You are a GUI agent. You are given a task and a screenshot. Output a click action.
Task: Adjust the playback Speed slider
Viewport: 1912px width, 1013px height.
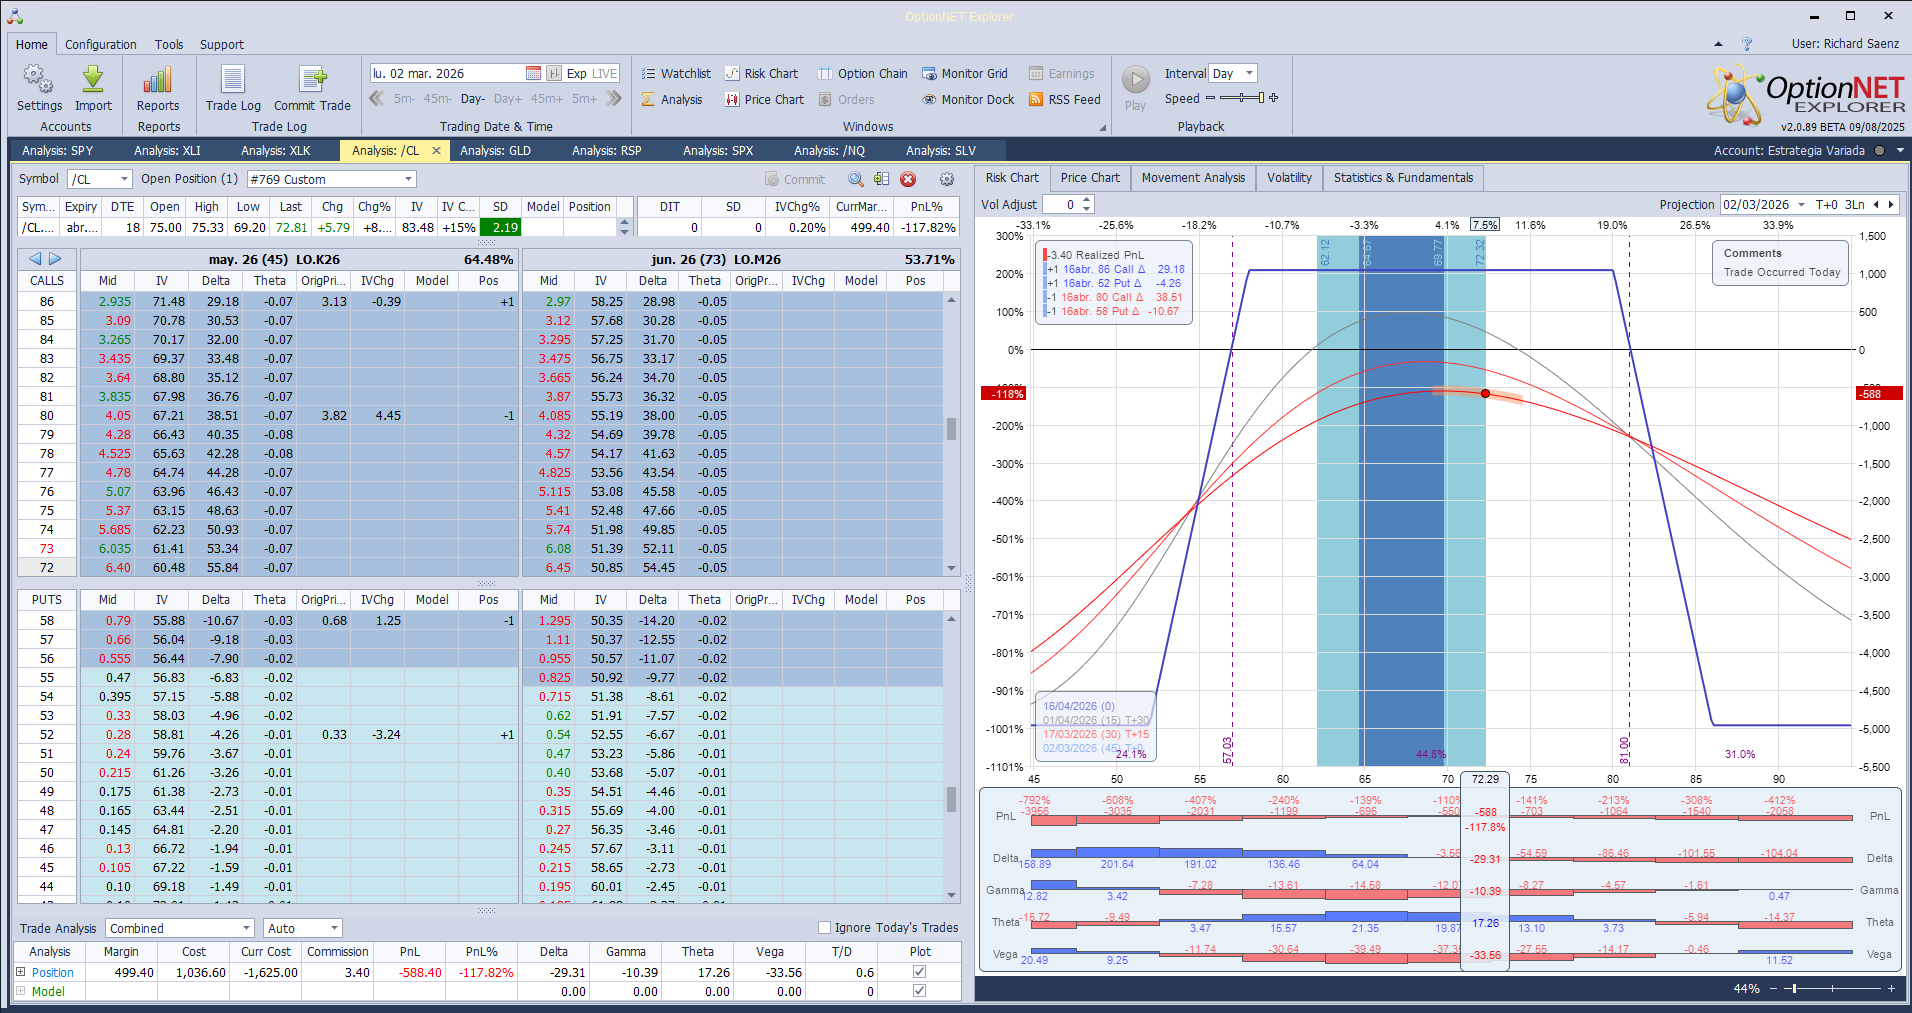[1241, 98]
